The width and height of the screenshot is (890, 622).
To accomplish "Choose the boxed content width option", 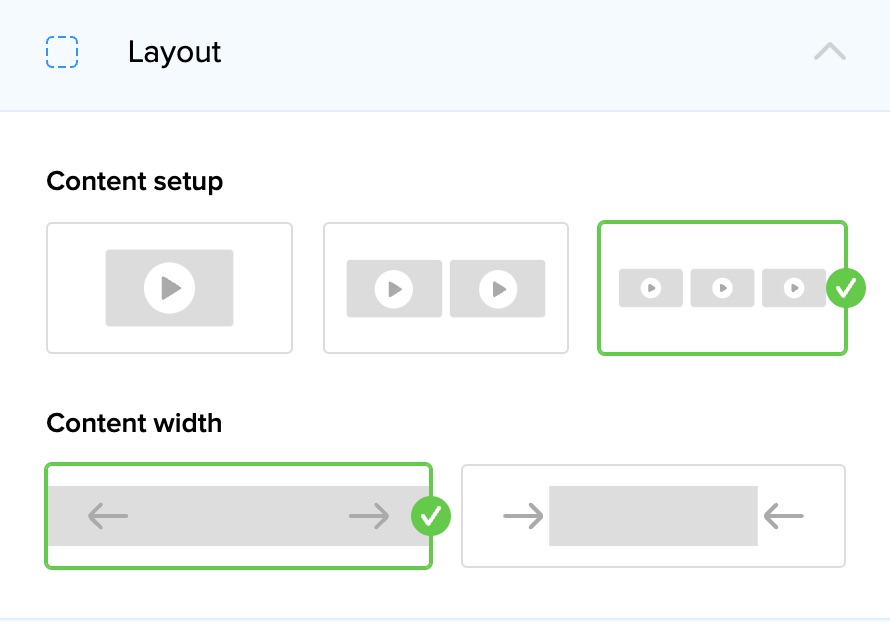I will [653, 516].
